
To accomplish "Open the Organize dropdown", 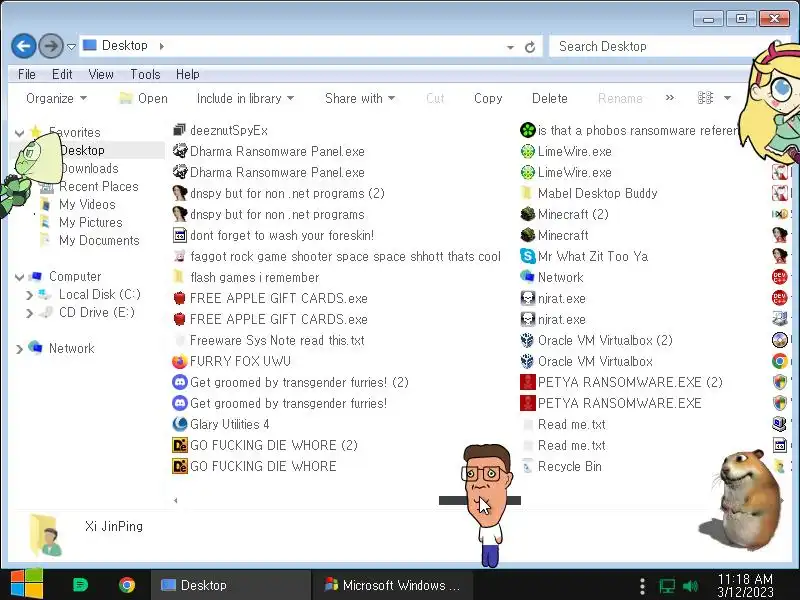I will click(x=56, y=98).
